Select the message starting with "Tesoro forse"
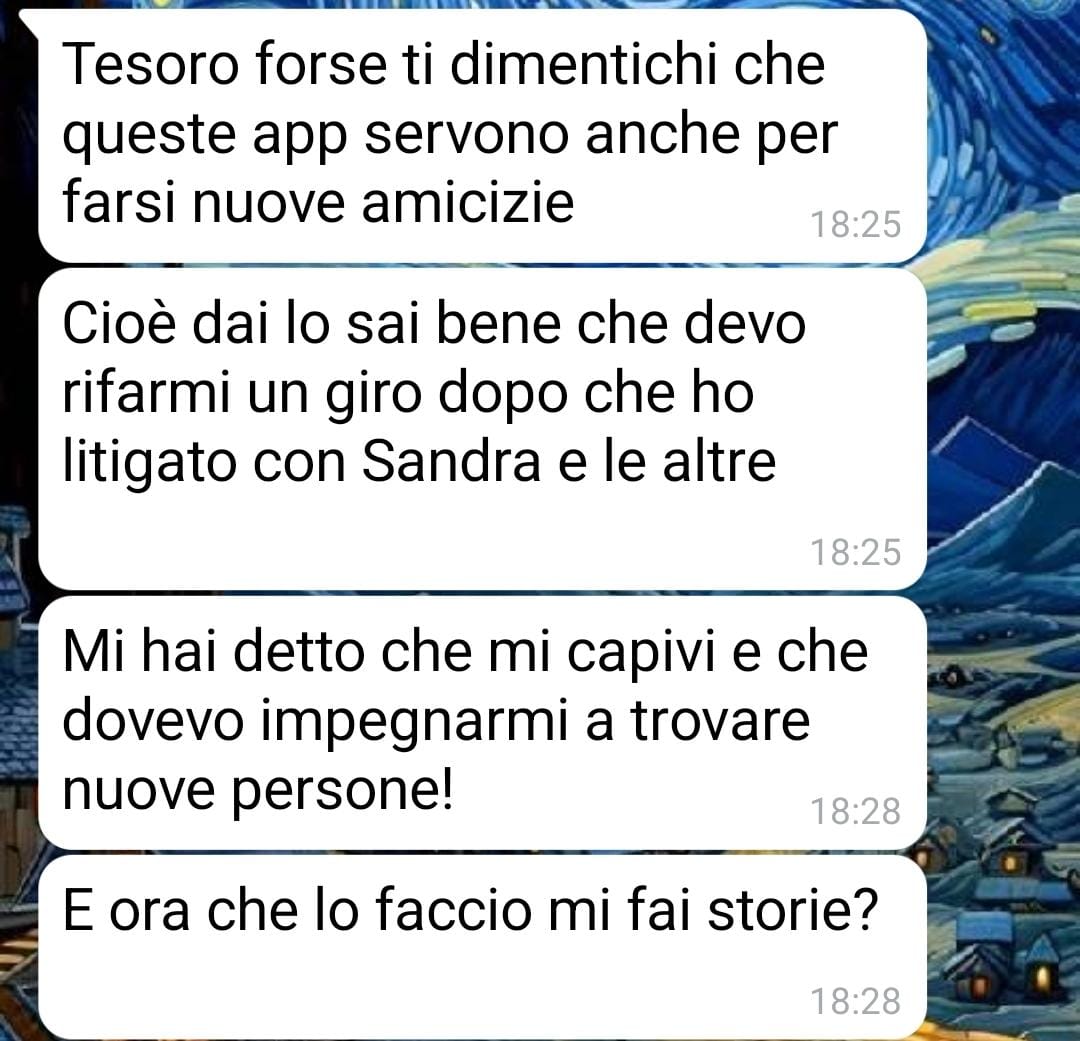1080x1041 pixels. [x=482, y=135]
